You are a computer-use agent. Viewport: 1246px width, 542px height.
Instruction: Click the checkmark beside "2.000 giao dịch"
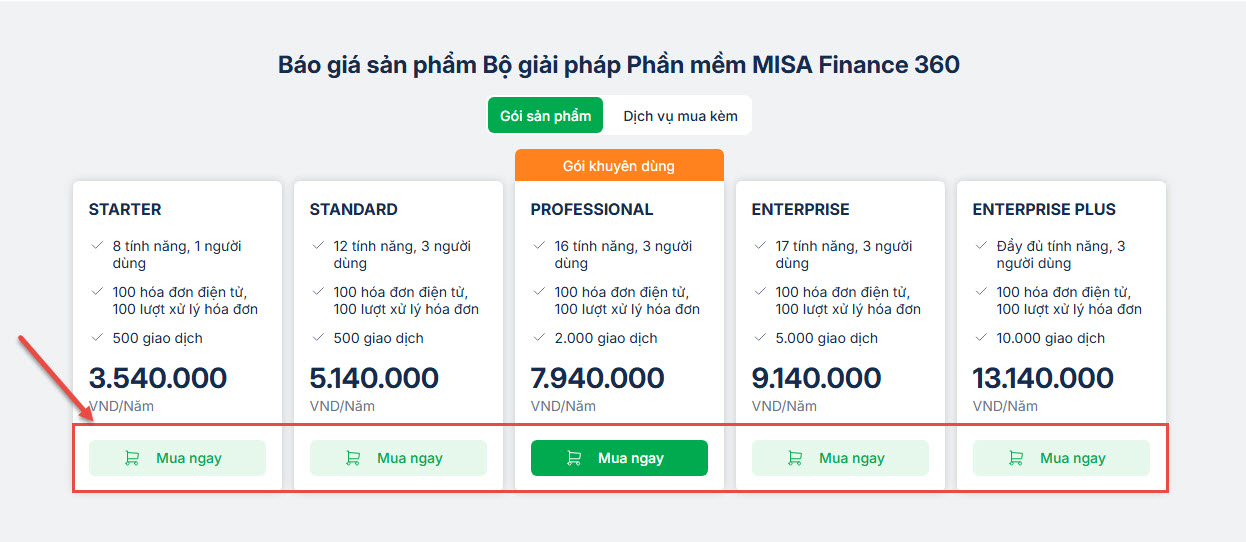click(x=539, y=338)
